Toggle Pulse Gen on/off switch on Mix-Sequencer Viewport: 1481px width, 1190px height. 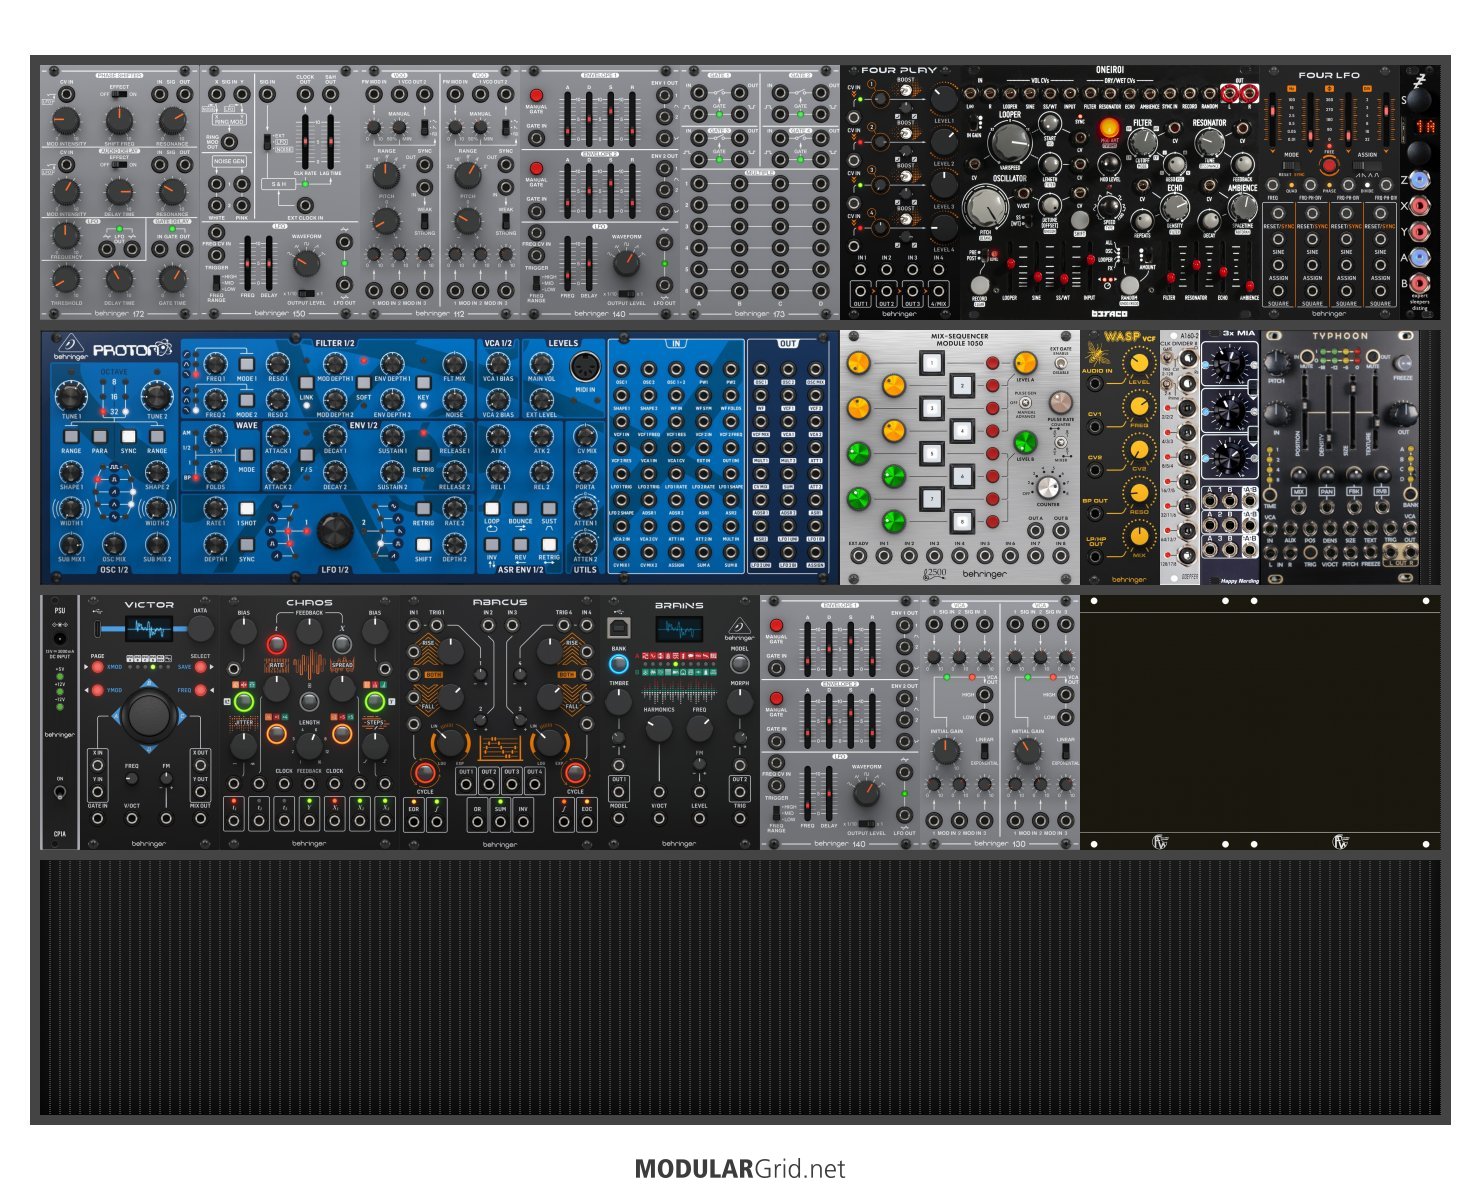pos(1023,403)
